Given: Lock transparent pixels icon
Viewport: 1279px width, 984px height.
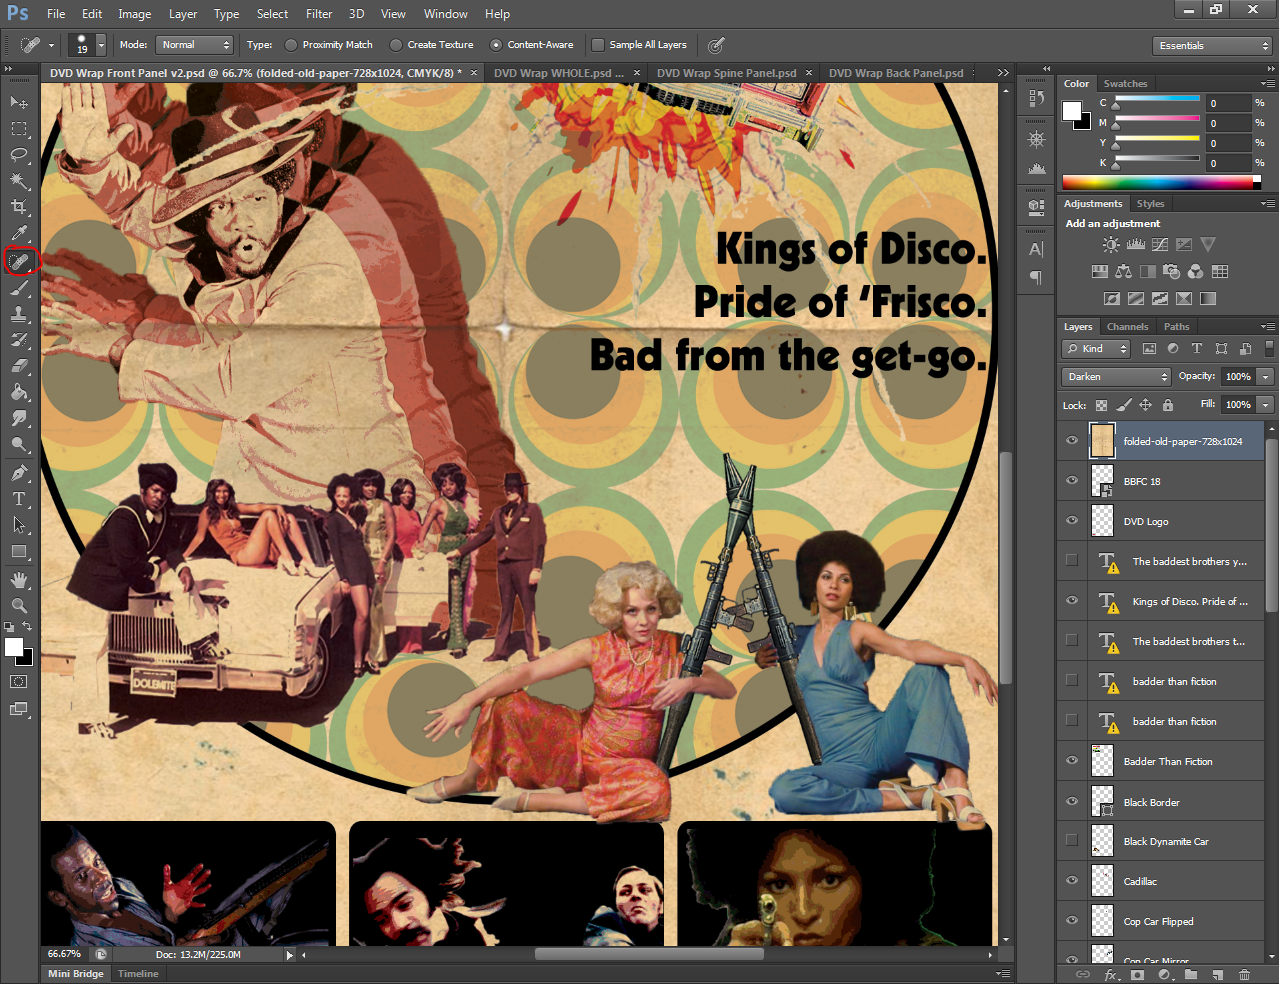Looking at the screenshot, I should tap(1101, 405).
